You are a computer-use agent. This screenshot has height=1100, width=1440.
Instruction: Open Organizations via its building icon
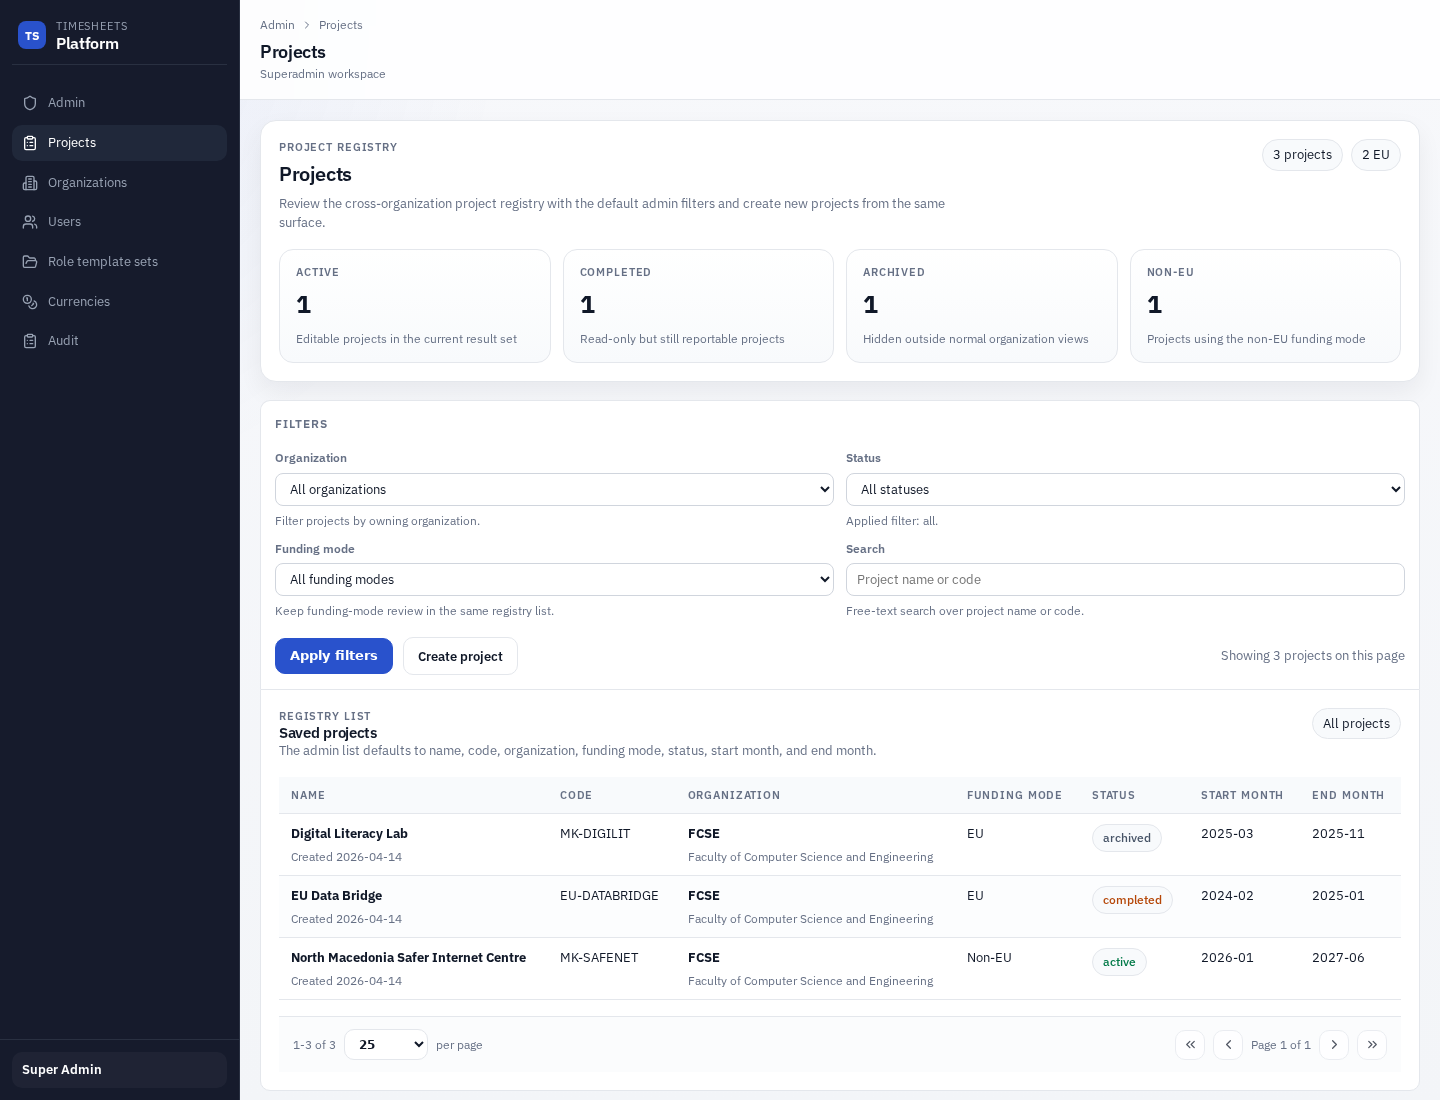pos(30,183)
